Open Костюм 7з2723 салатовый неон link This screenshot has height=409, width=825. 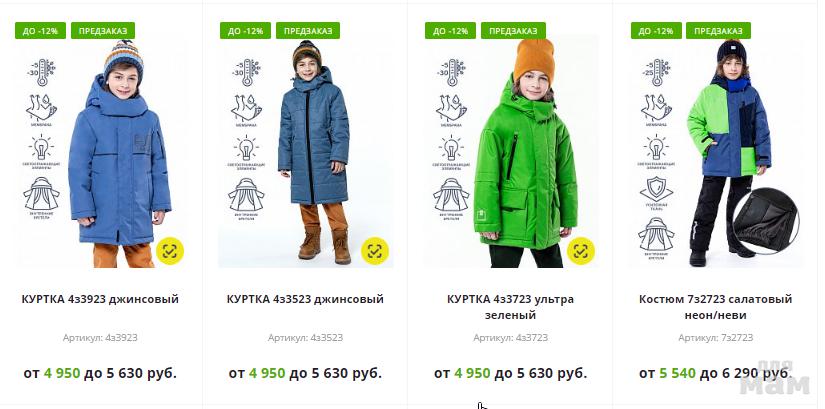pos(716,307)
